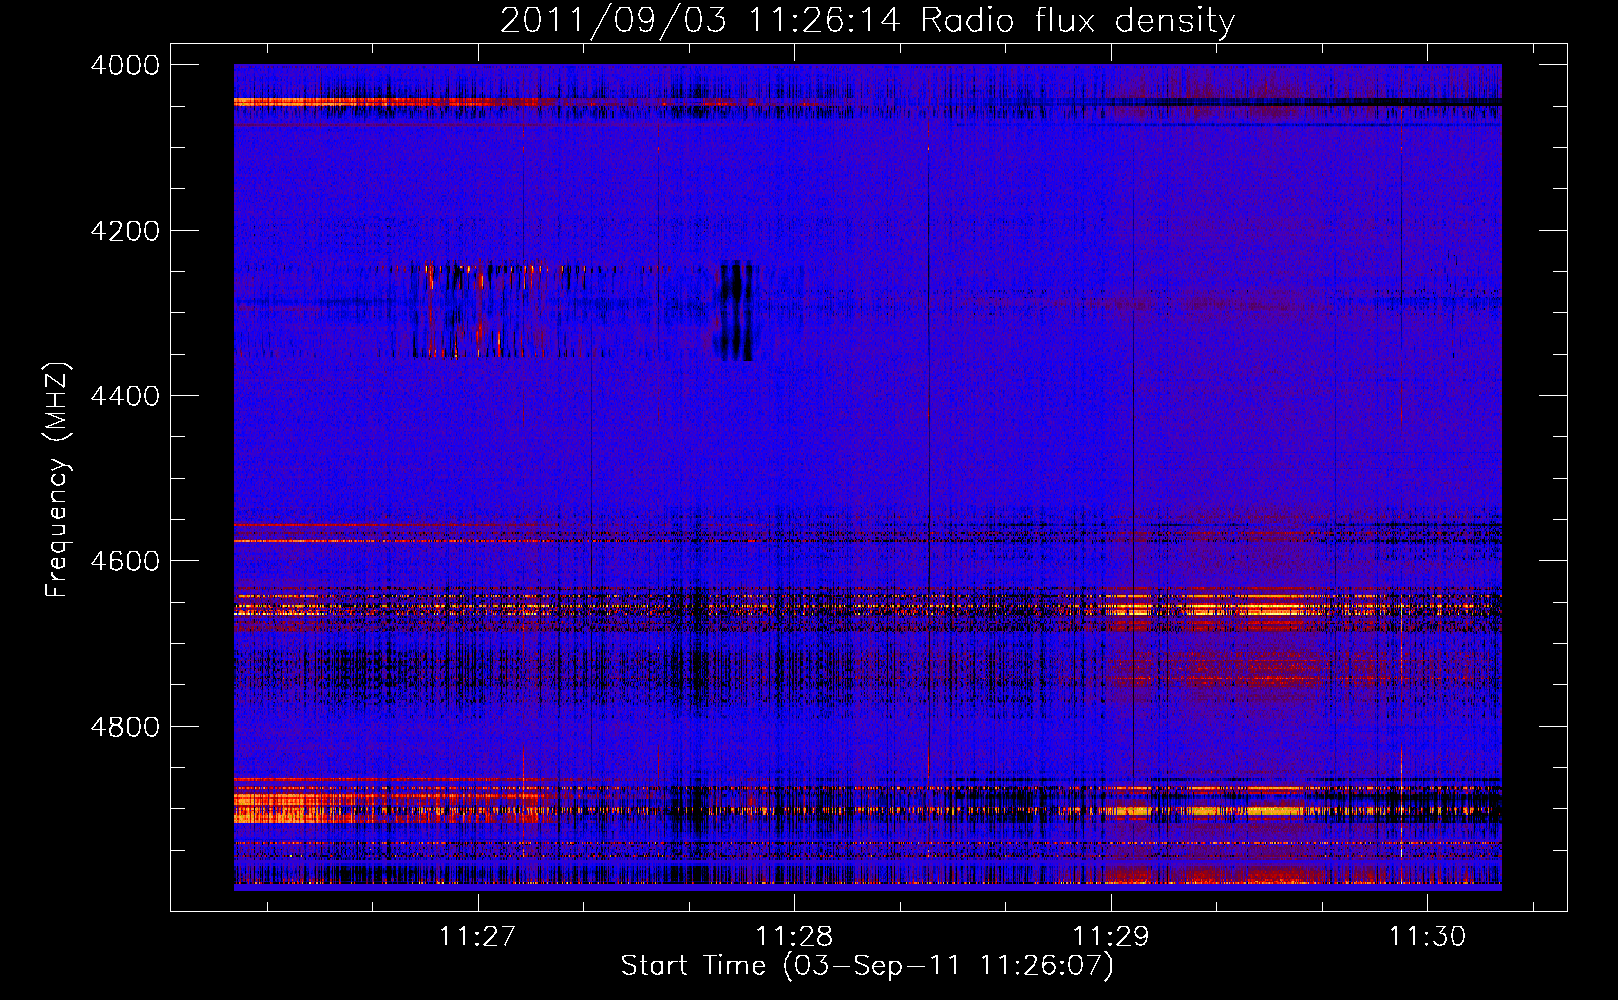Click the 11:29 time tick label
Viewport: 1618px width, 1000px height.
(x=1111, y=936)
